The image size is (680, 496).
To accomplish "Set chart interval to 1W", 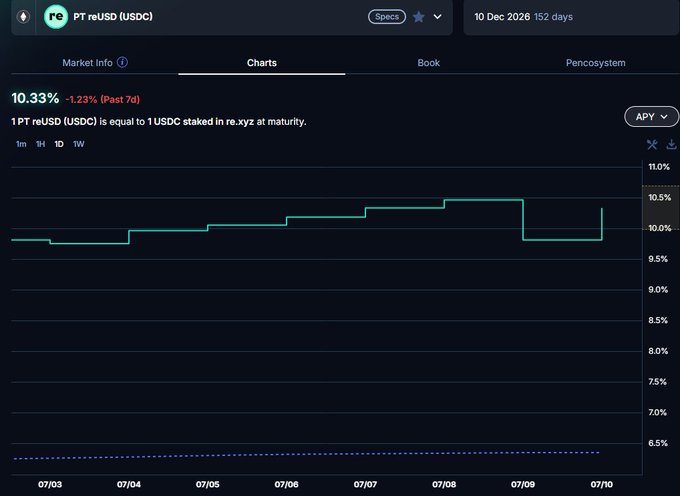I will coord(78,144).
